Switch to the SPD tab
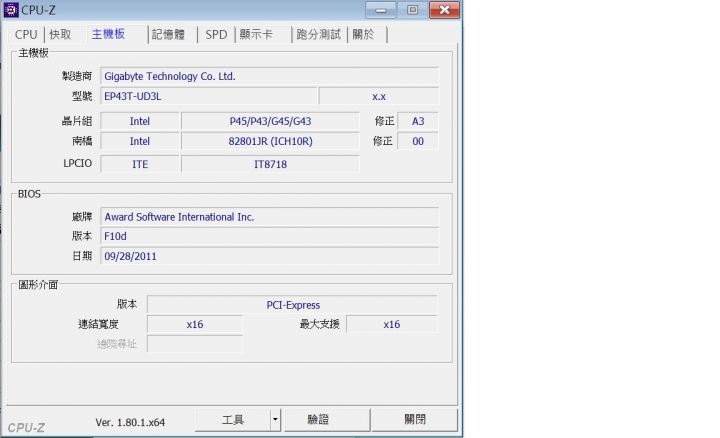 click(216, 34)
